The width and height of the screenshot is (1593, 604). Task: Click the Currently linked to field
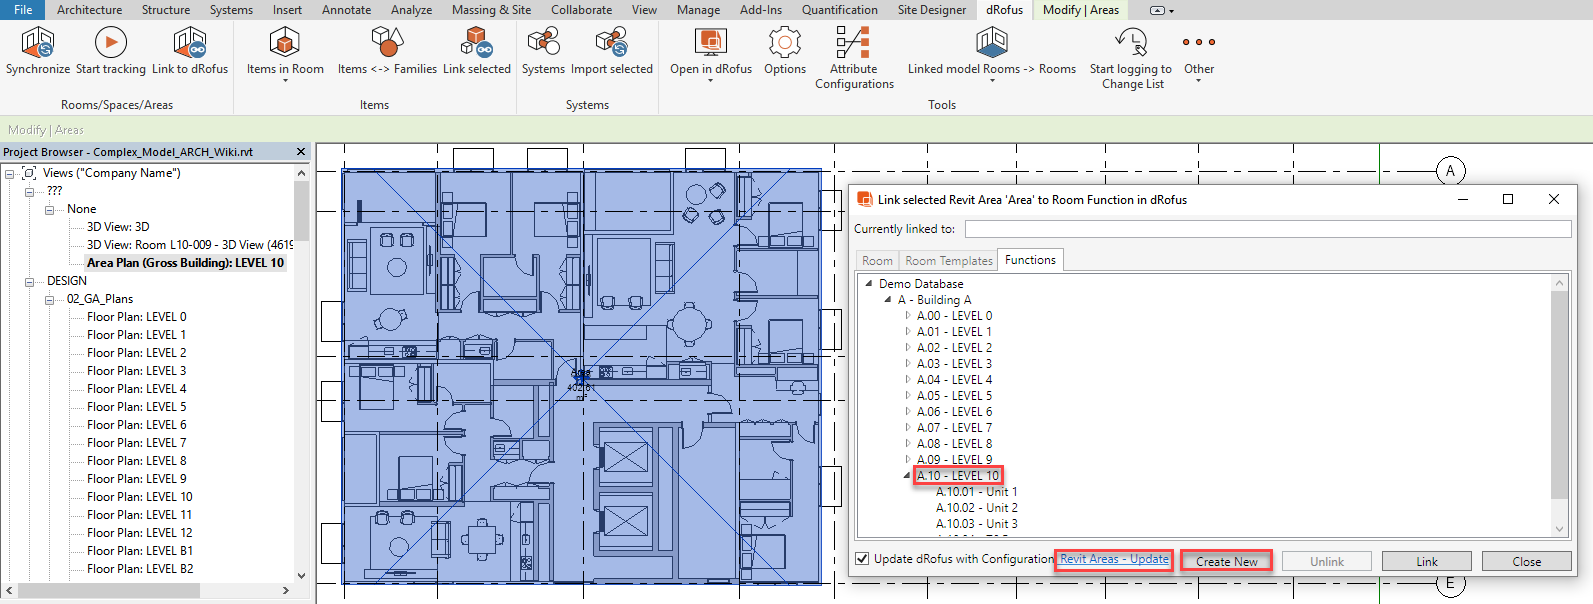(x=1267, y=230)
